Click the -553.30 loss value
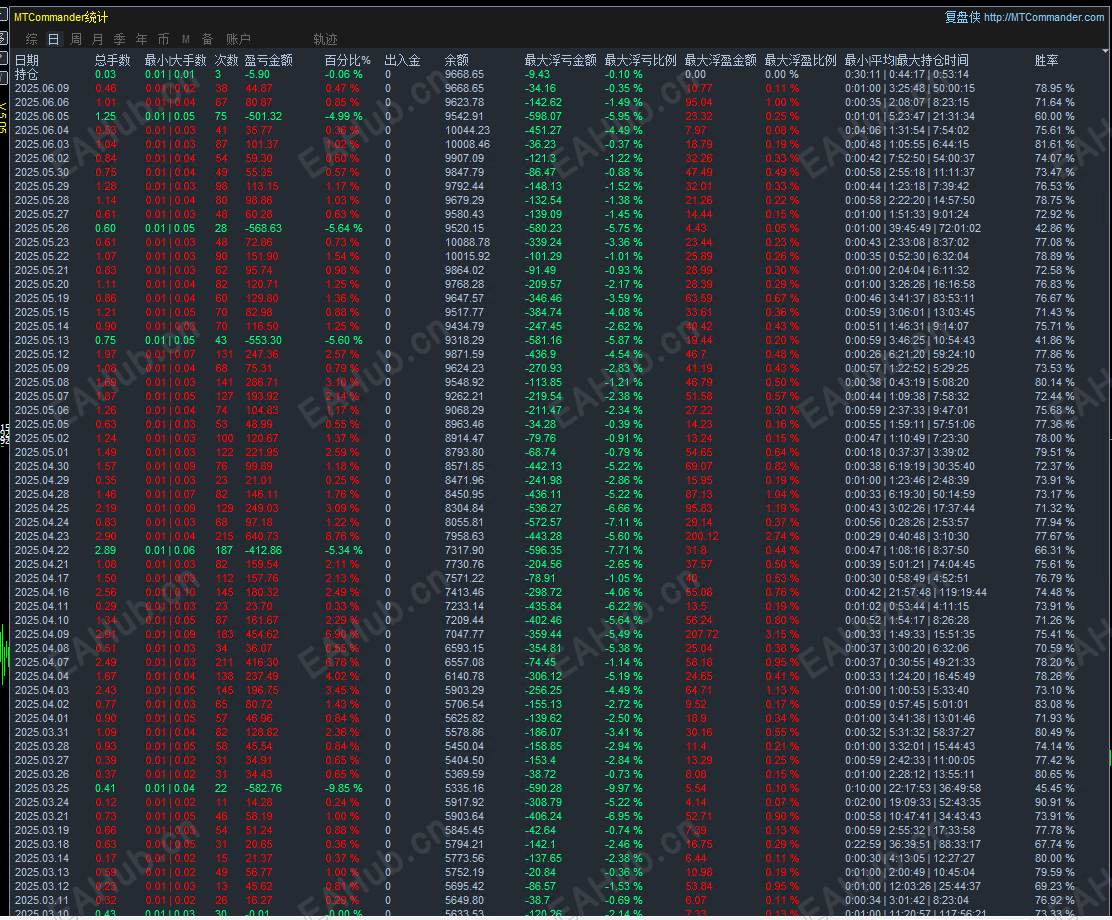This screenshot has height=920, width=1112. 264,340
